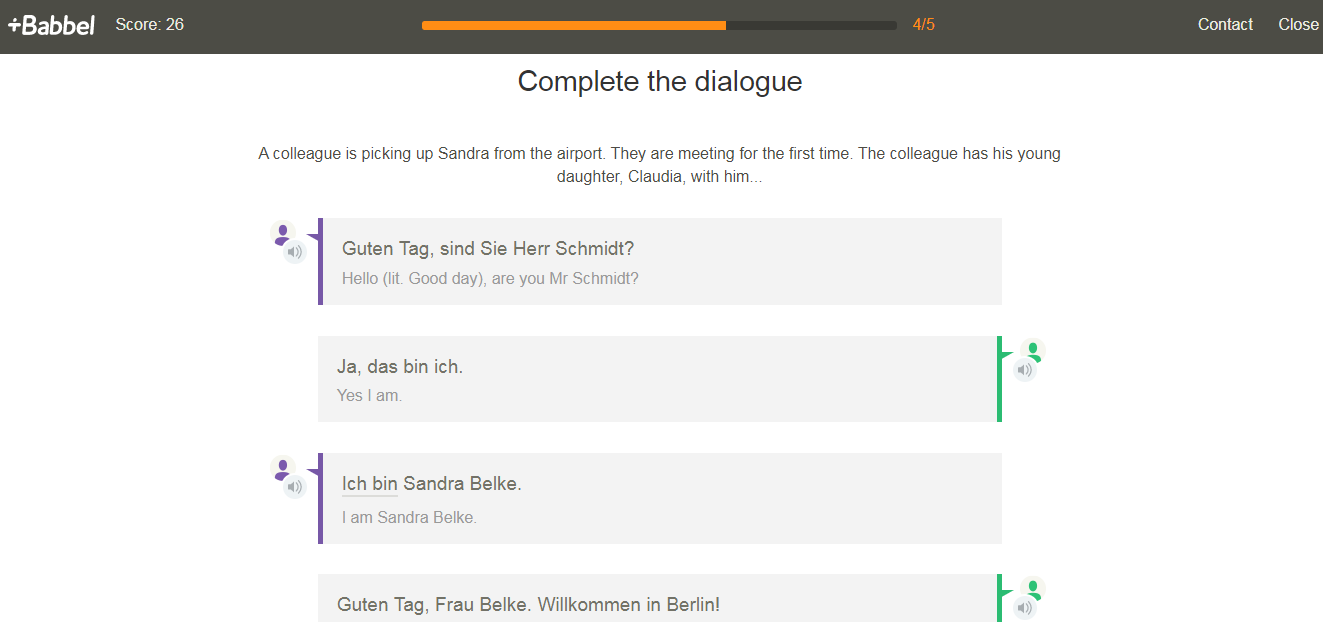Click green speaker avatar beside 'Willkommen in Berlin!'
Image resolution: width=1323 pixels, height=622 pixels.
click(1033, 588)
